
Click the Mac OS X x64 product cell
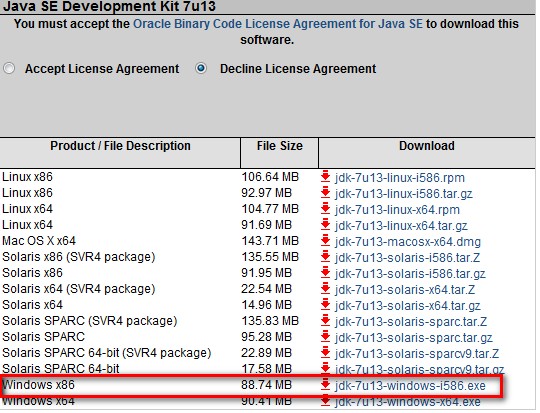pyautogui.click(x=39, y=240)
